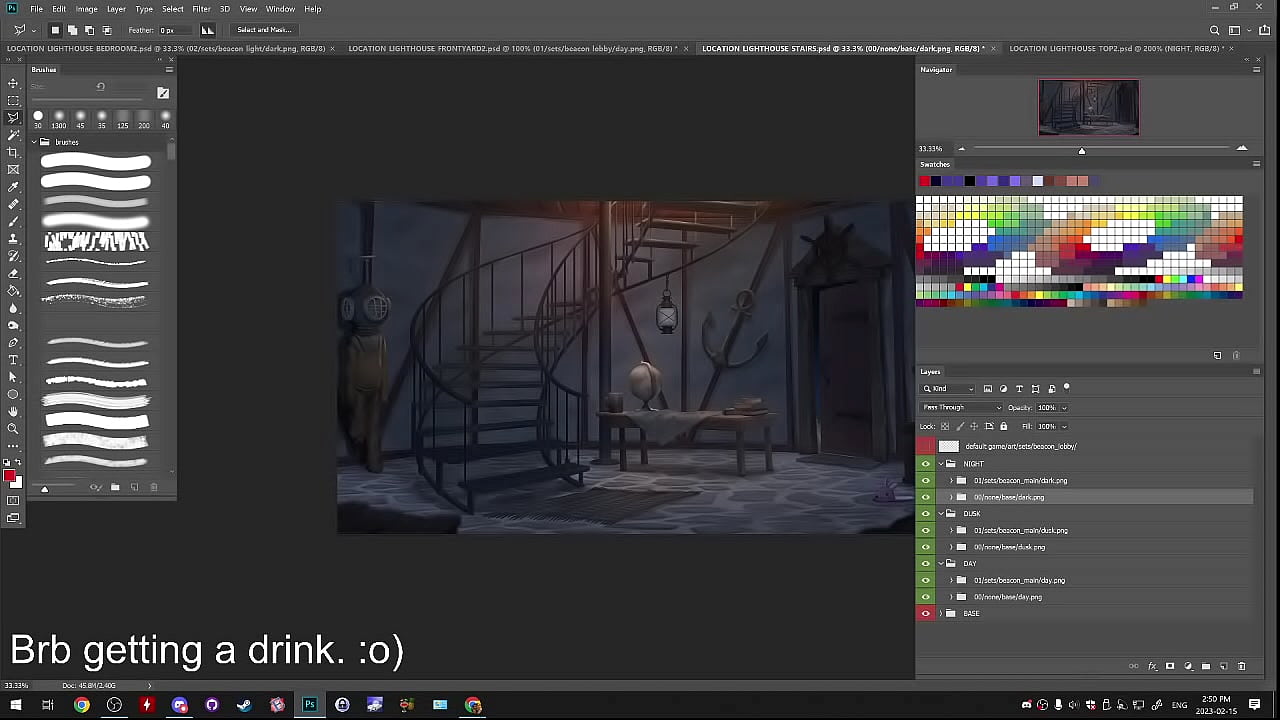Select the Zoom tool
Image resolution: width=1280 pixels, height=720 pixels.
pos(13,428)
